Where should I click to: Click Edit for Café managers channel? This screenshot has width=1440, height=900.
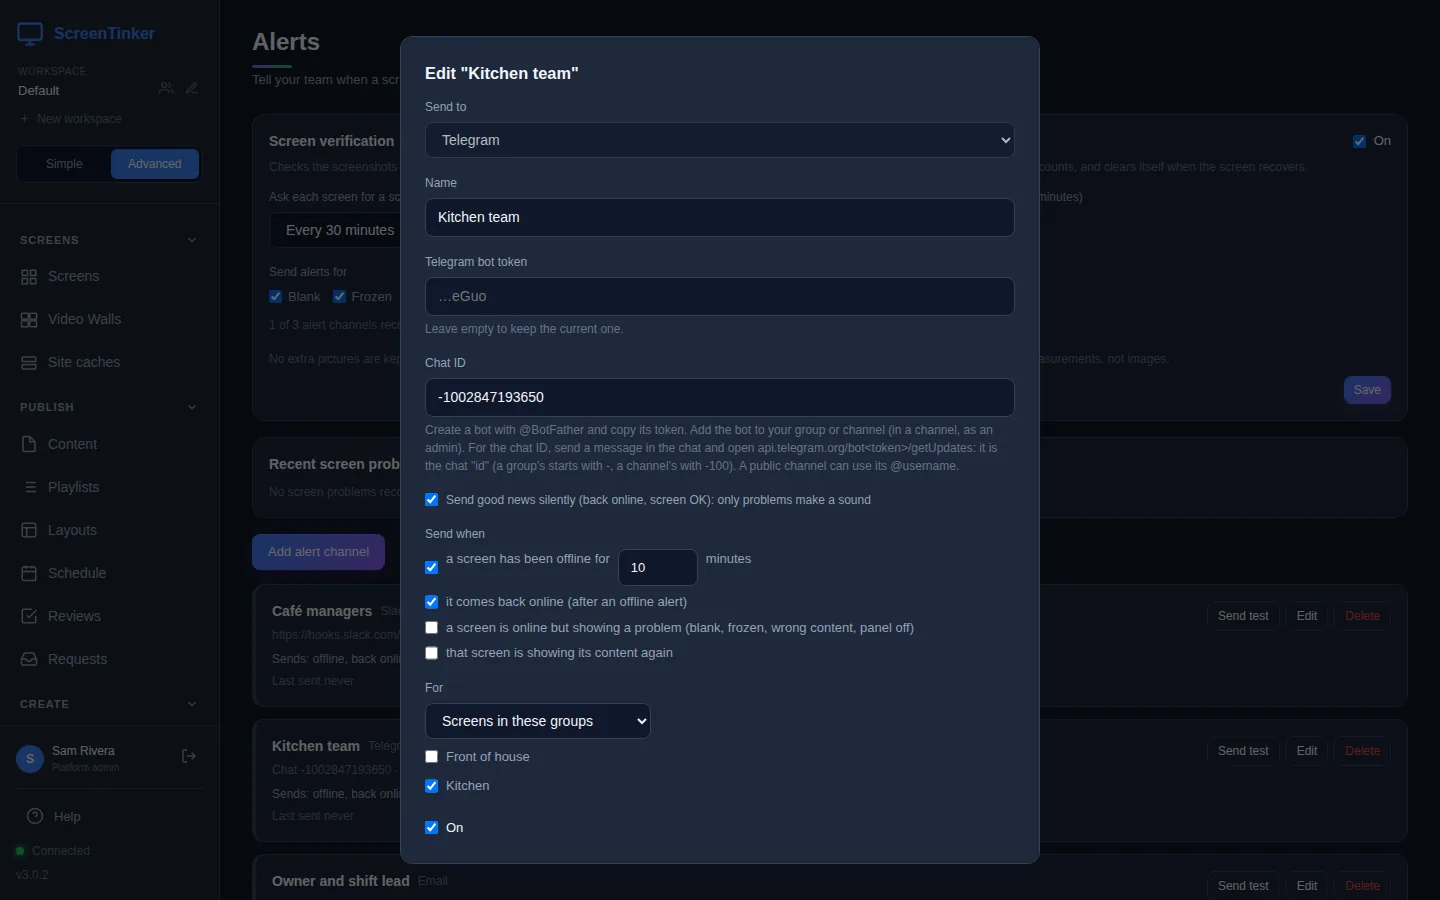(x=1307, y=616)
